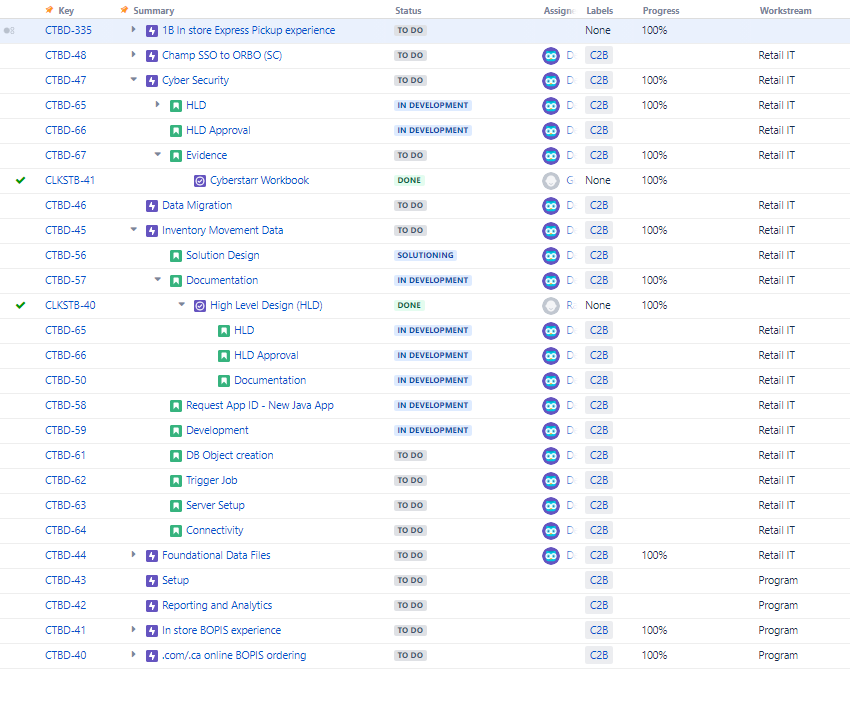
Task: Click the Summary column header
Action: coord(154,10)
